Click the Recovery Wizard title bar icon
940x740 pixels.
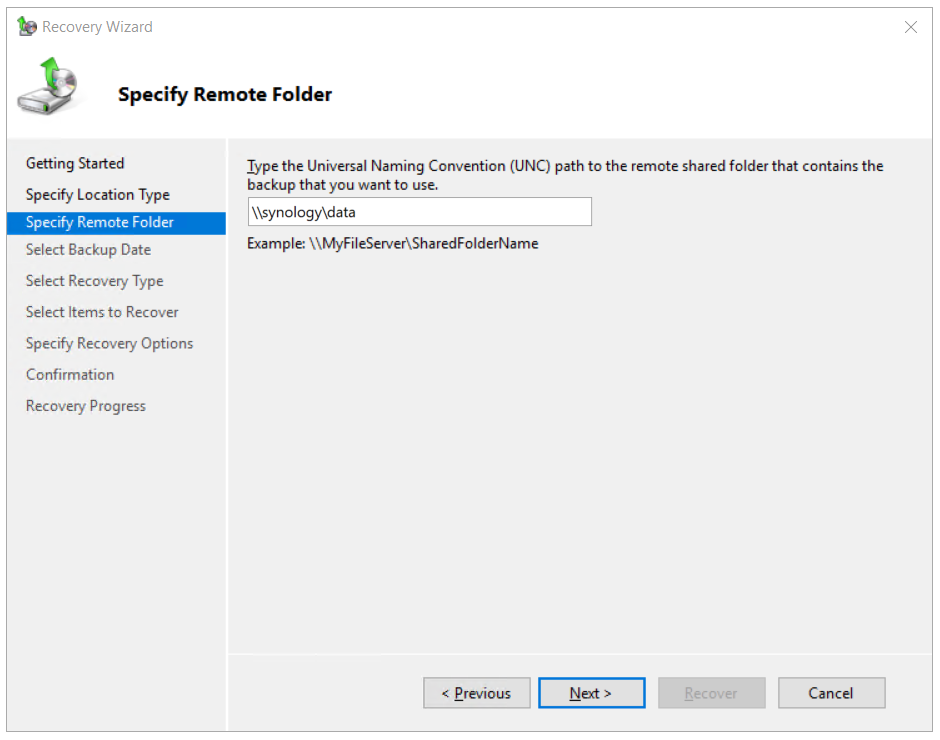click(x=27, y=27)
